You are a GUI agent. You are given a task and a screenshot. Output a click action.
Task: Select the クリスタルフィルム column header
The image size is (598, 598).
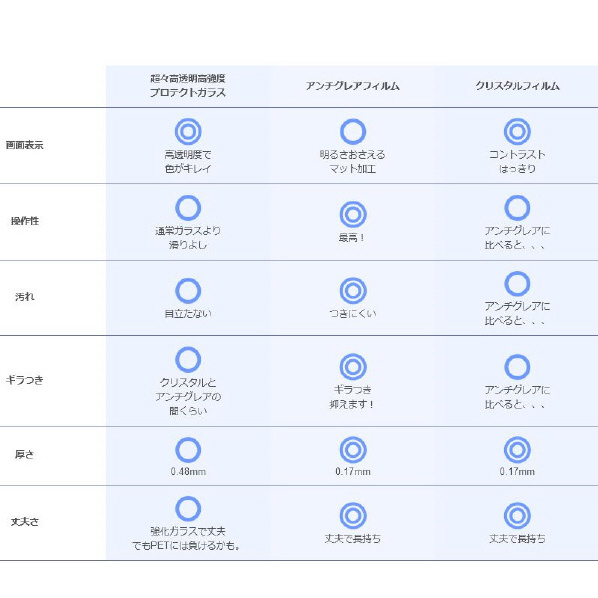click(517, 86)
